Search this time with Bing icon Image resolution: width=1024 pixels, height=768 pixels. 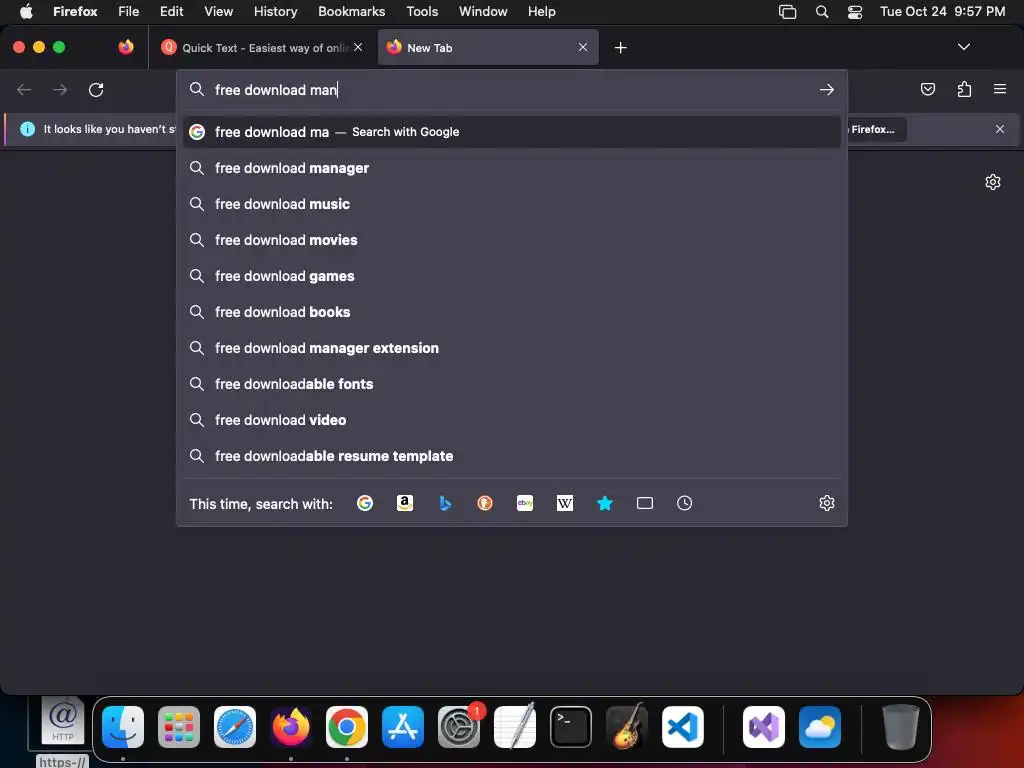pyautogui.click(x=445, y=503)
